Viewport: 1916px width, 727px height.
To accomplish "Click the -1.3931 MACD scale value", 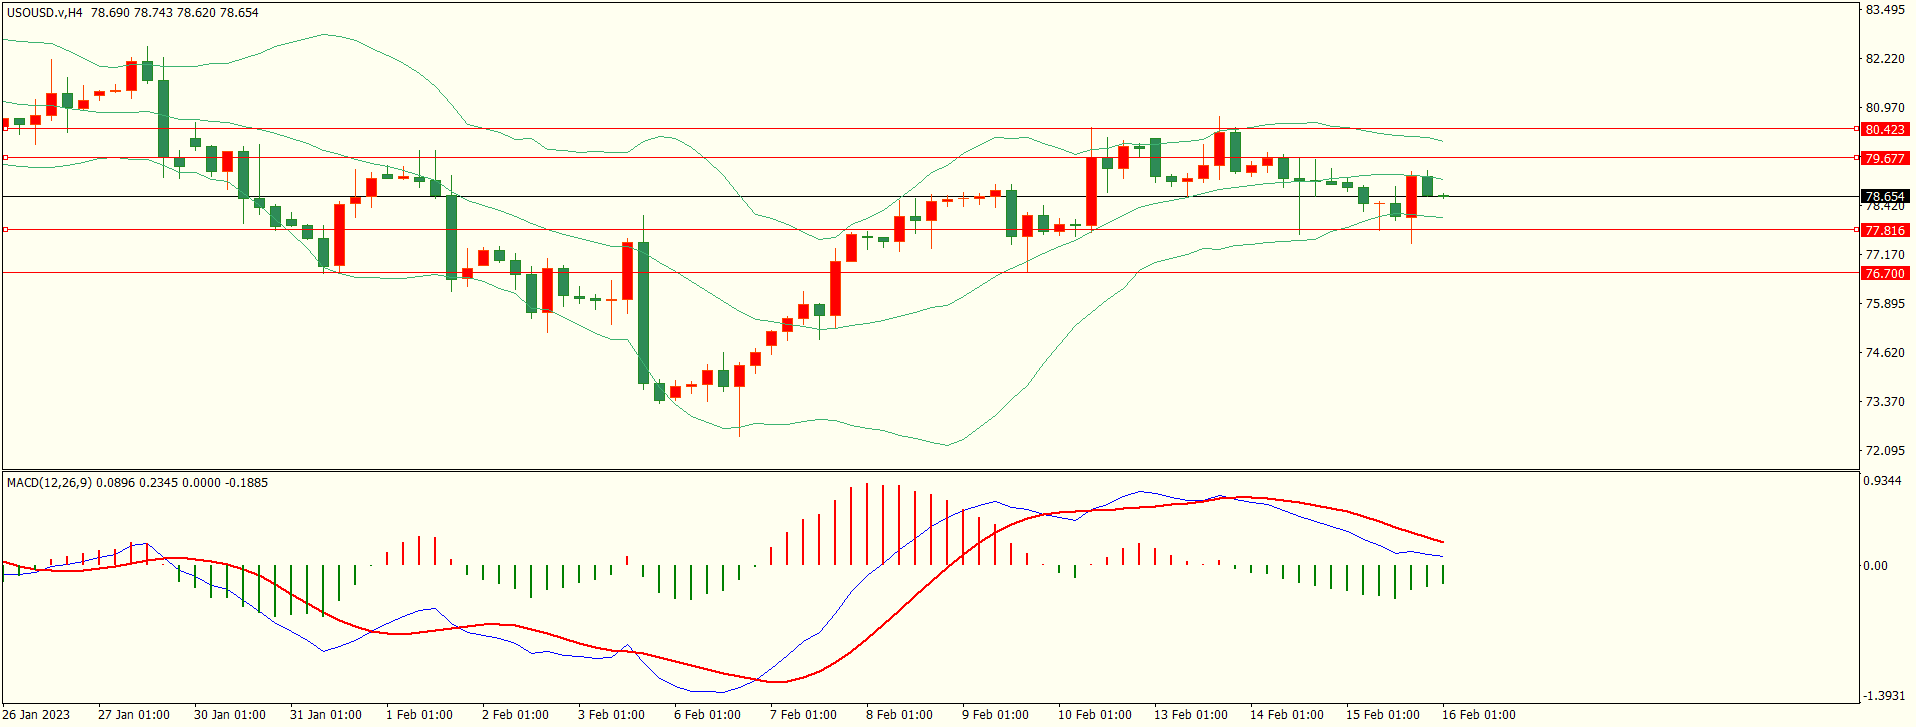I will (x=1881, y=696).
